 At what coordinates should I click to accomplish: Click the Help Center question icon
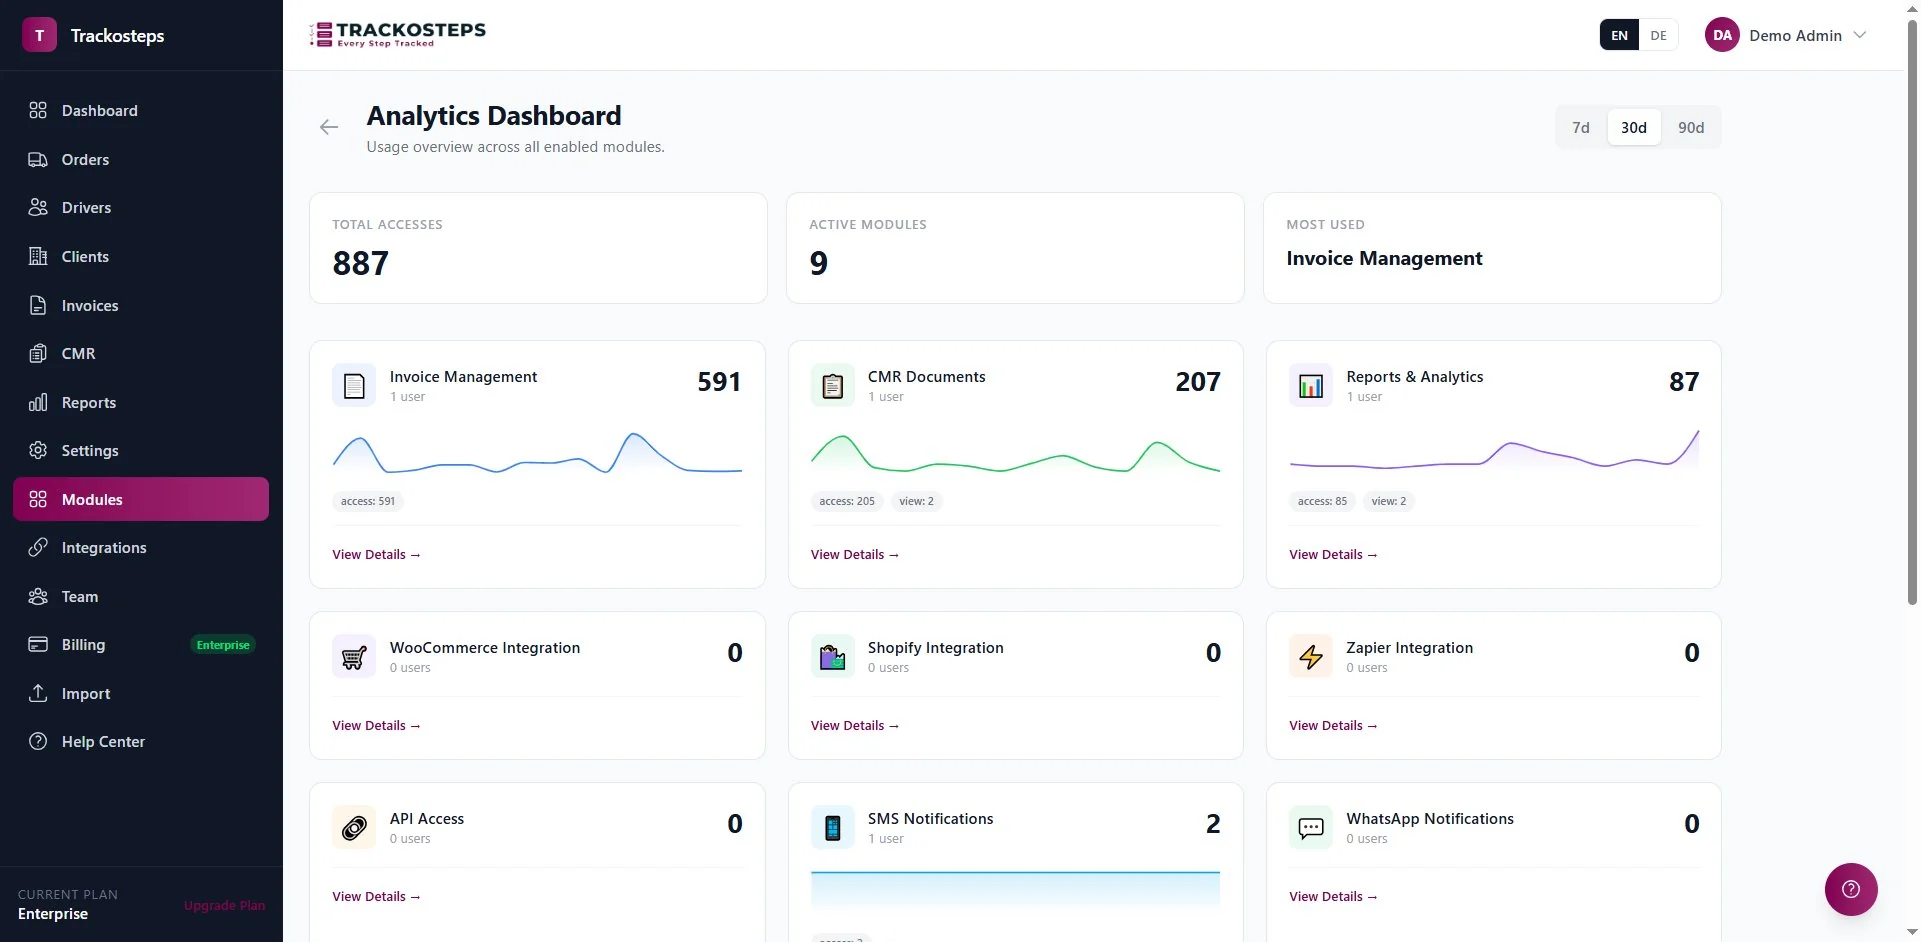click(x=38, y=741)
